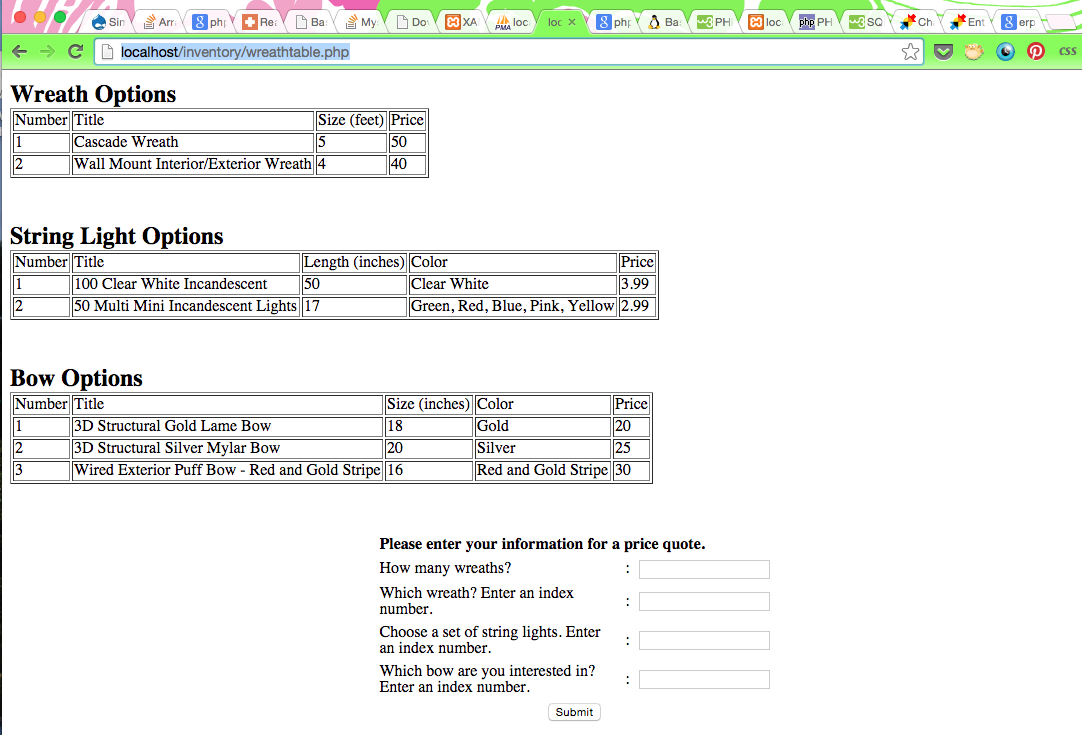Click the 'Bow Options' heading

76,378
